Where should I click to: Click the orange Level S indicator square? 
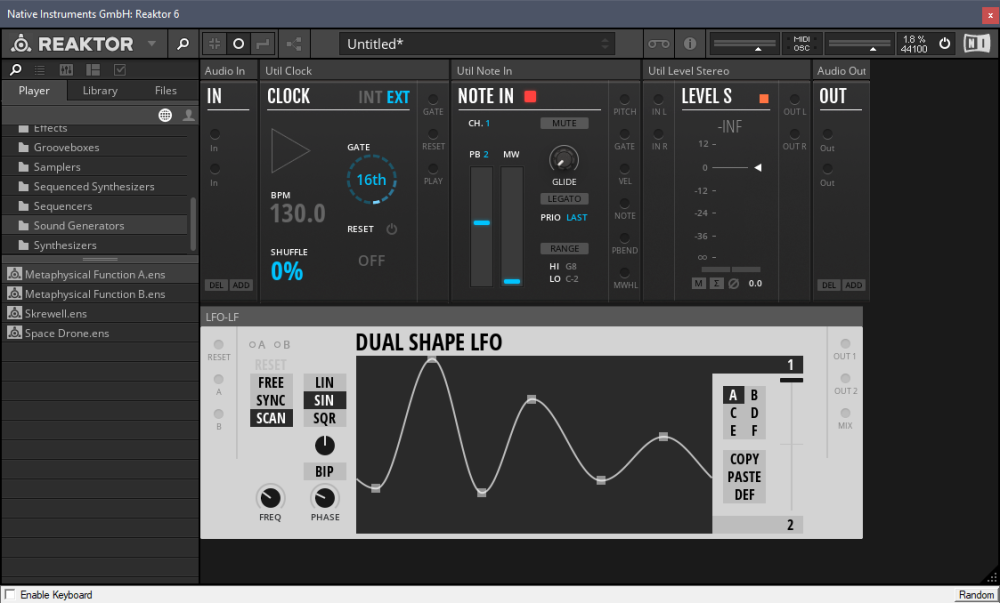[x=764, y=98]
